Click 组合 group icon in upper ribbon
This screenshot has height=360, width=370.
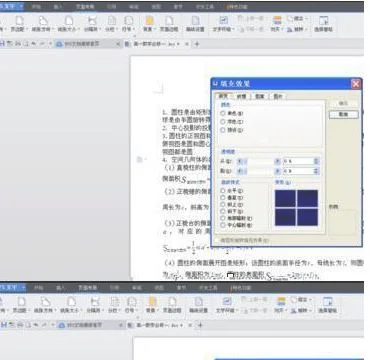coord(290,19)
